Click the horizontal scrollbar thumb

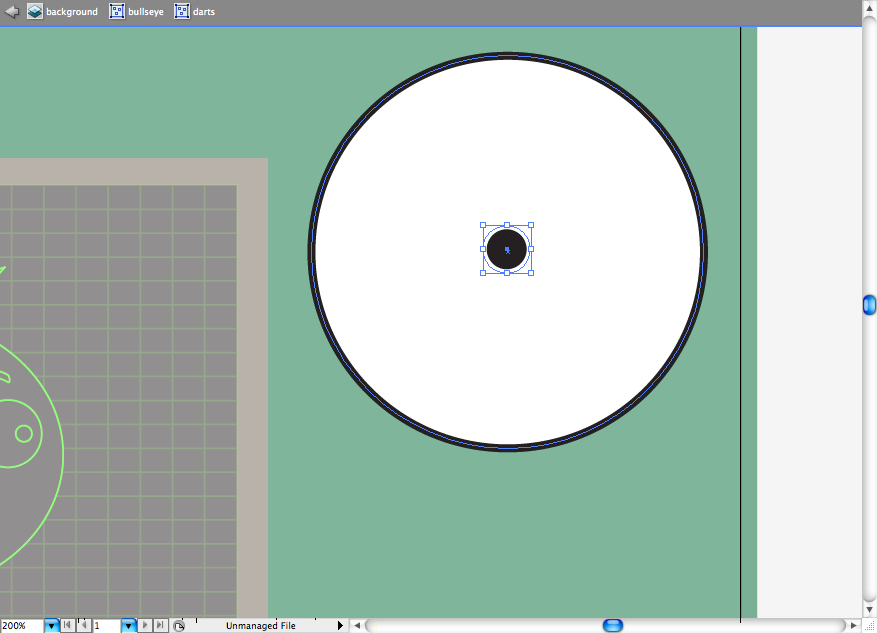[x=612, y=625]
